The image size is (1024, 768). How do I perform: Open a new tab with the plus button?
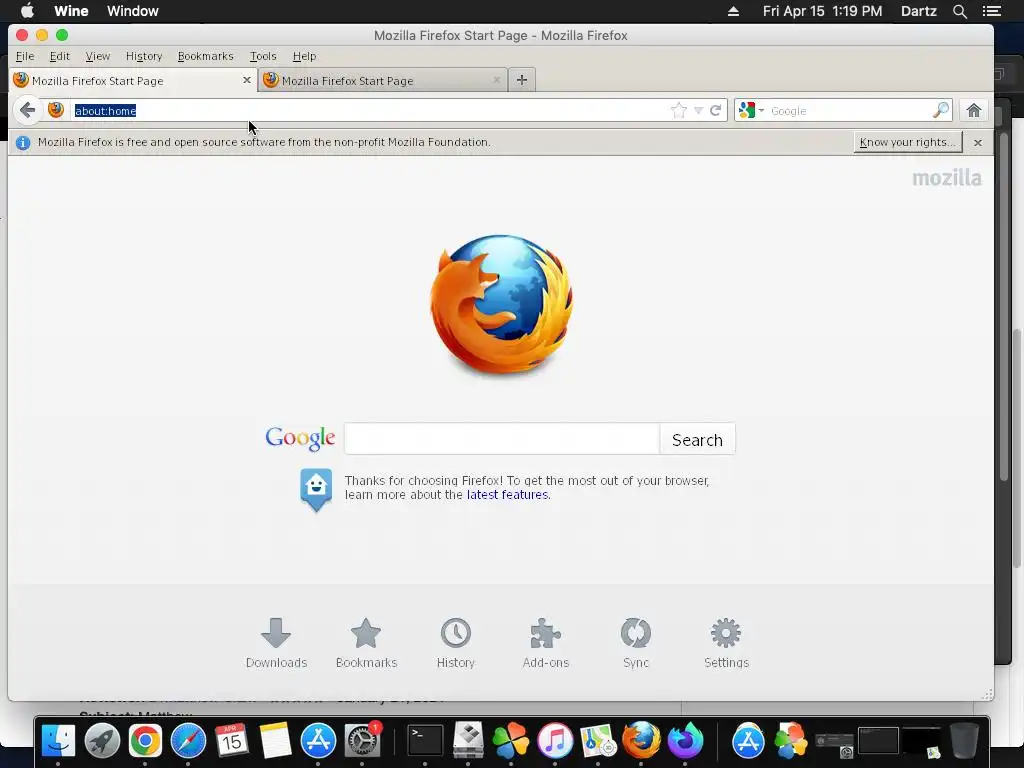tap(522, 80)
